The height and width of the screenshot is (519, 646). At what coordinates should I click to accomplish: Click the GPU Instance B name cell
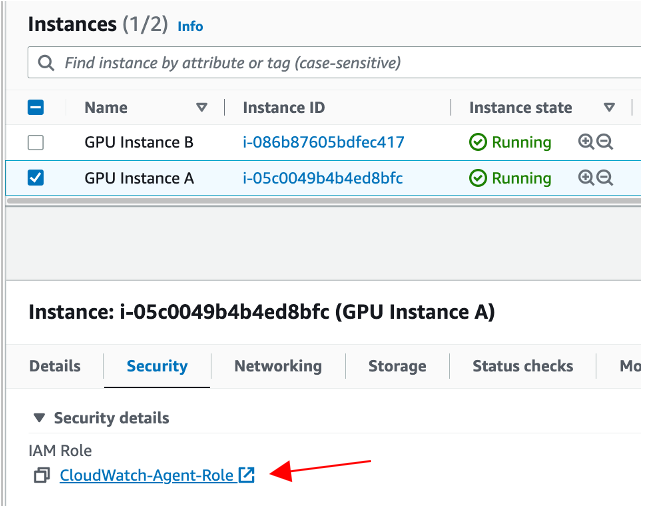point(139,142)
